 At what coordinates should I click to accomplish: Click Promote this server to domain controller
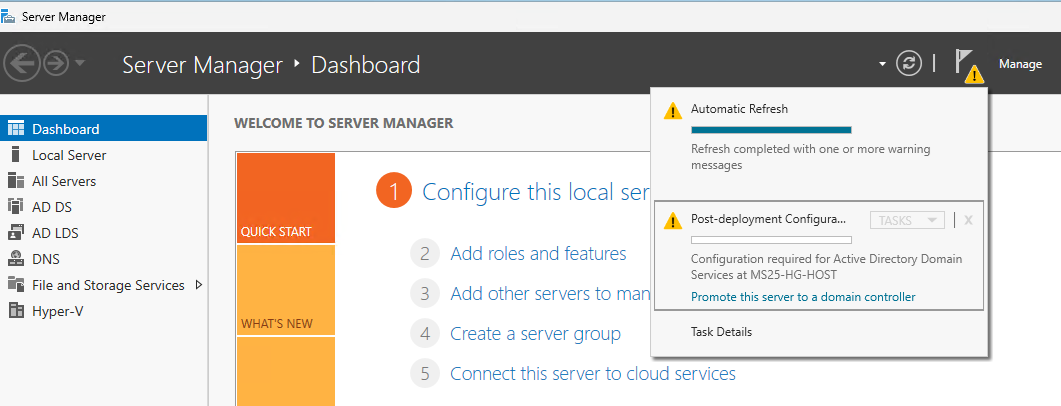tap(803, 297)
